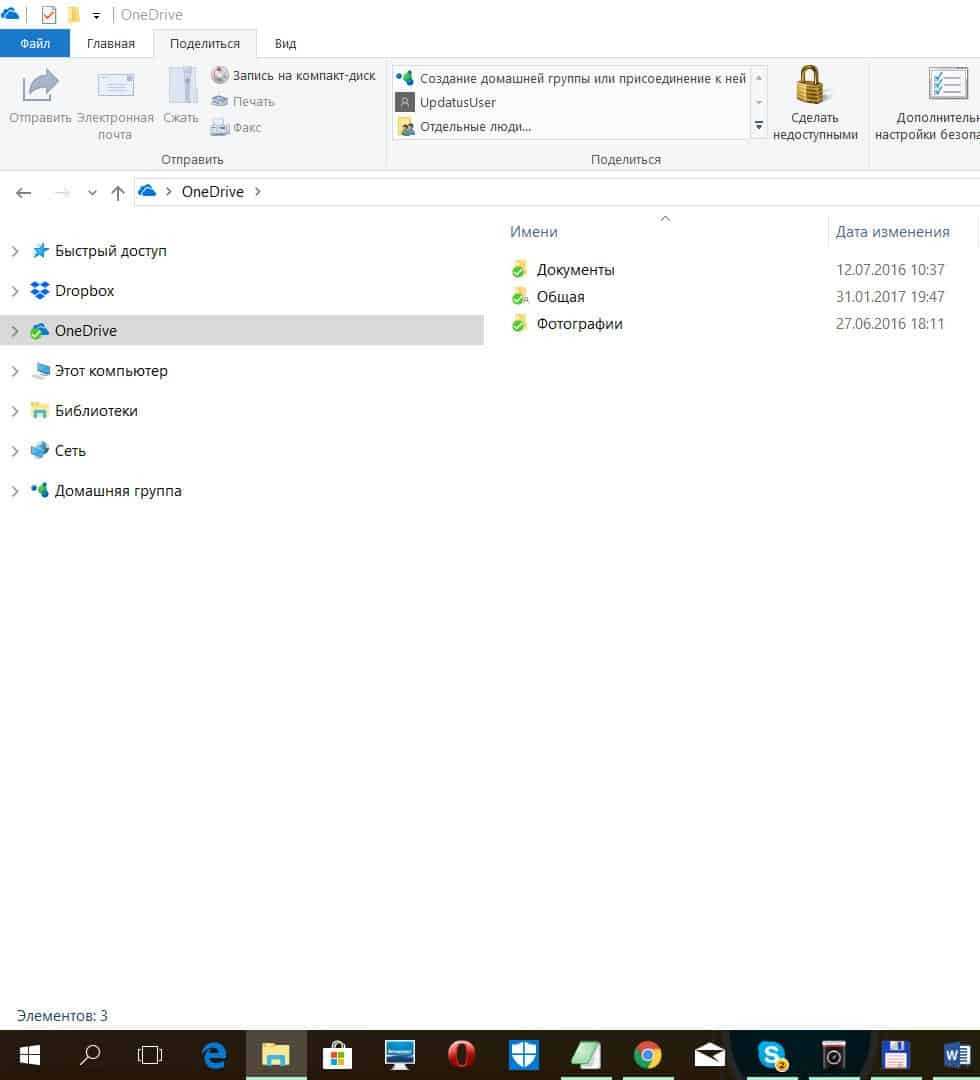Expand Быстрый доступ tree node
980x1080 pixels.
tap(14, 251)
